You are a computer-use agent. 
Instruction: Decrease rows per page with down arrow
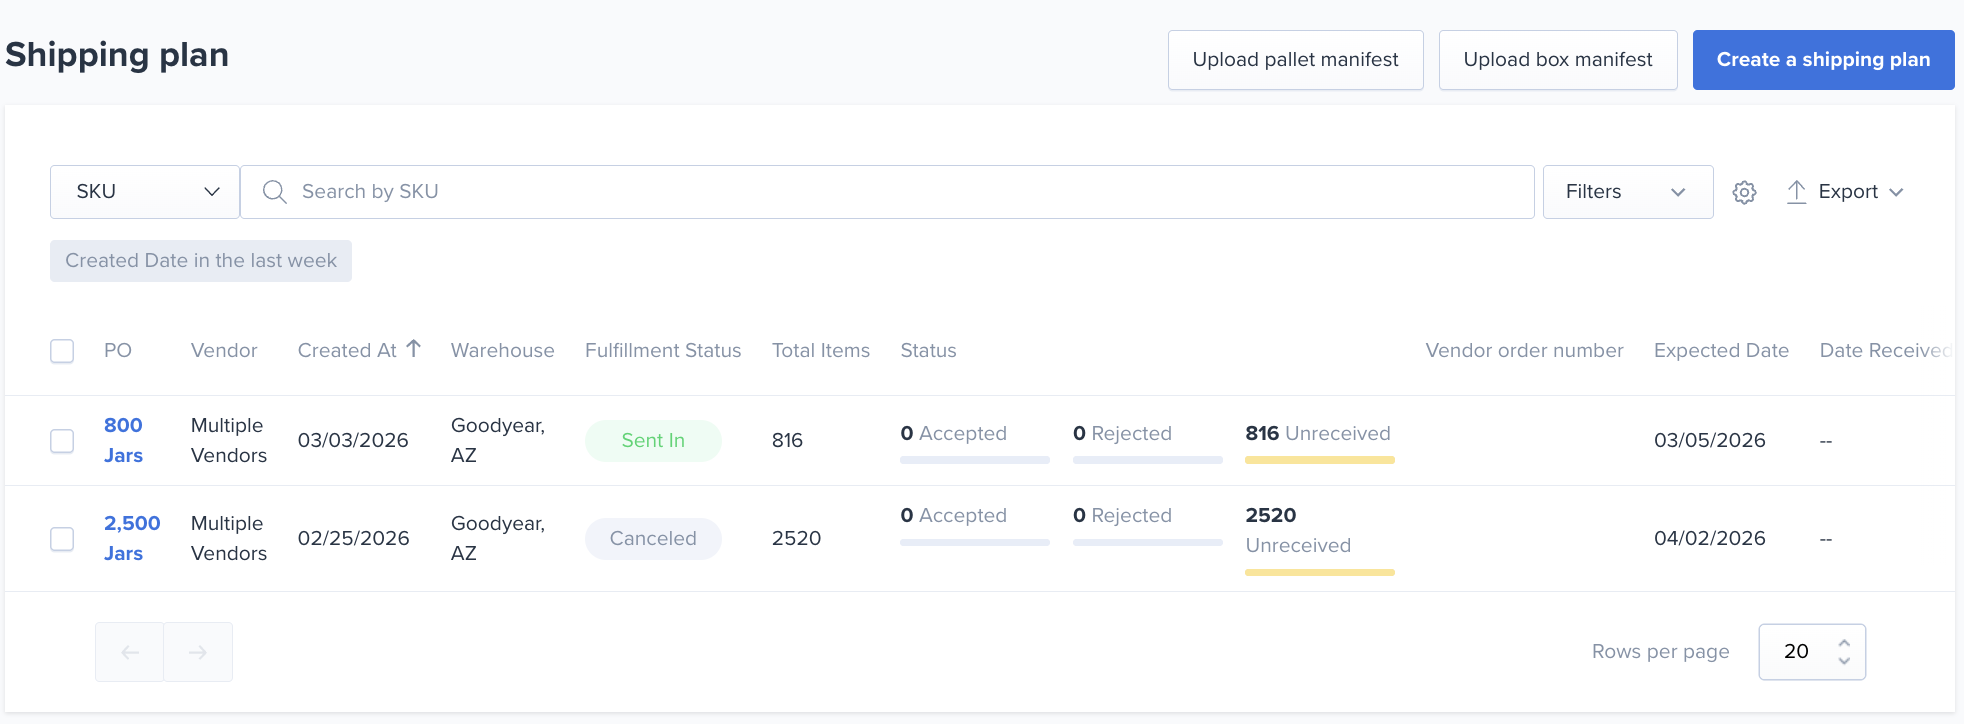pos(1844,660)
